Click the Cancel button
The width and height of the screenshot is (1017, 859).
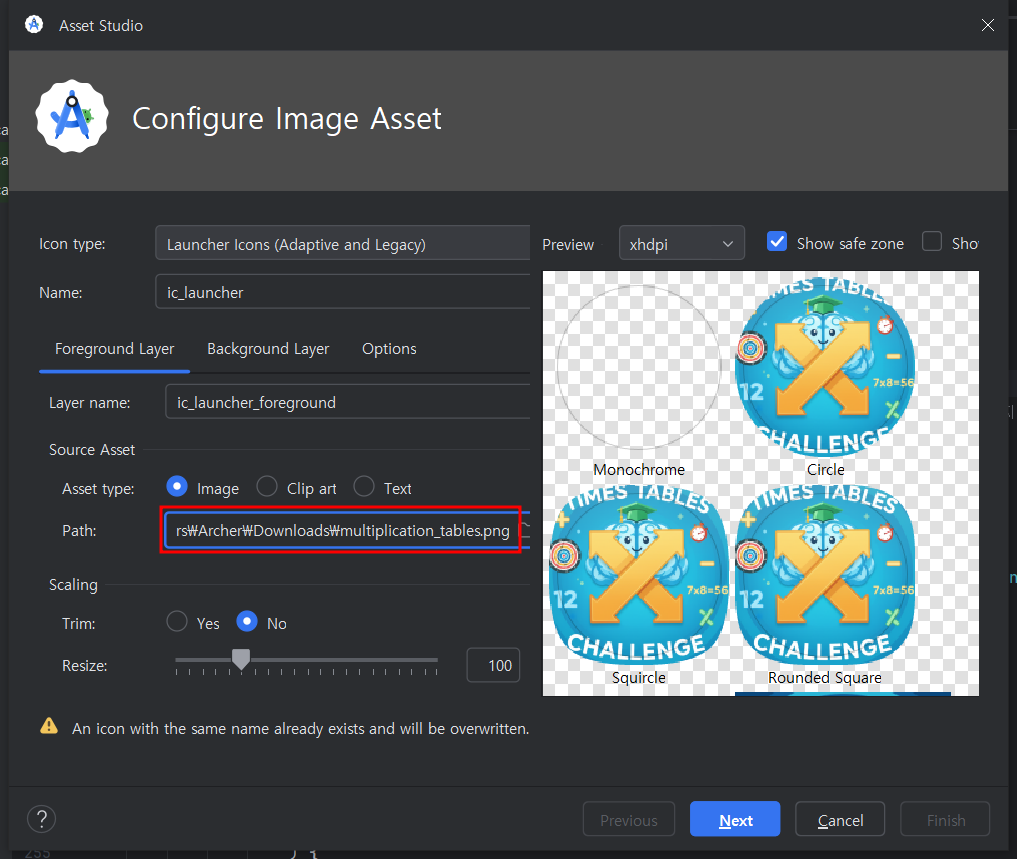[x=839, y=818]
